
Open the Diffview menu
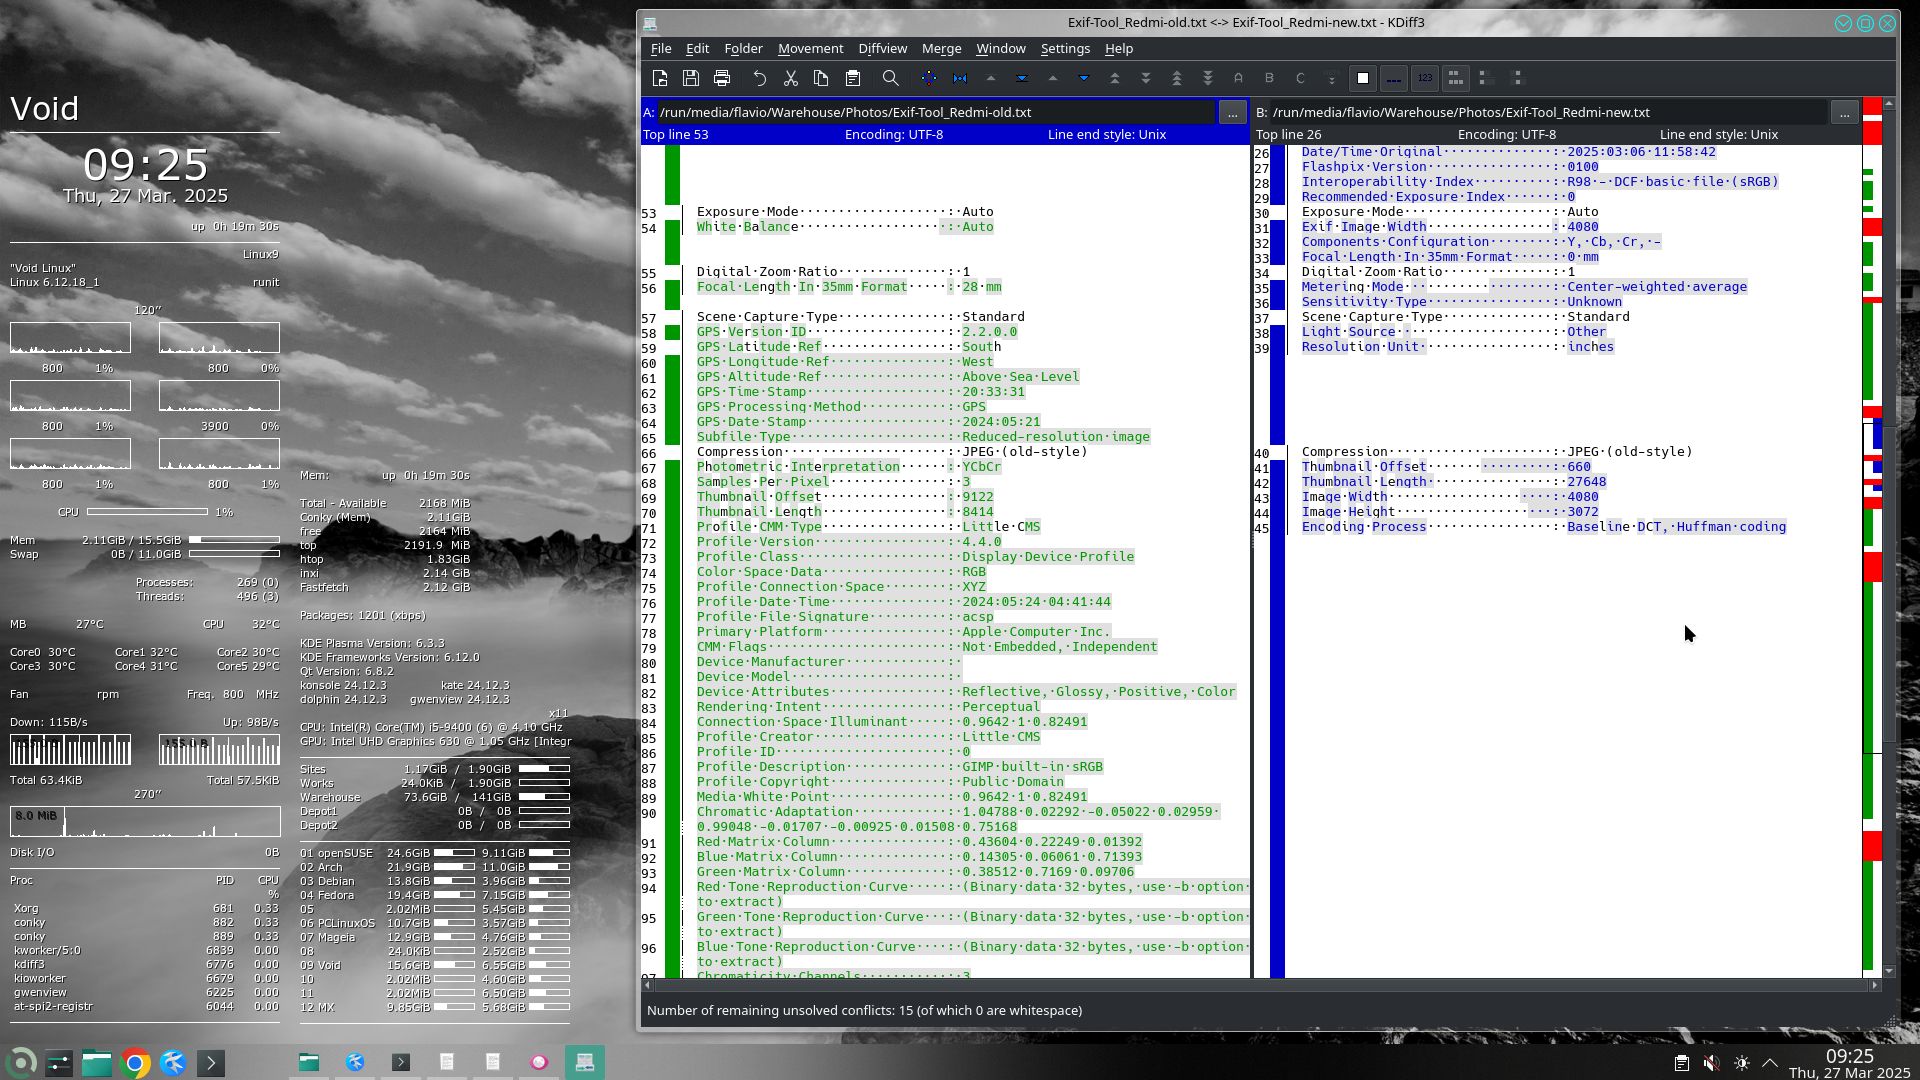click(x=882, y=48)
